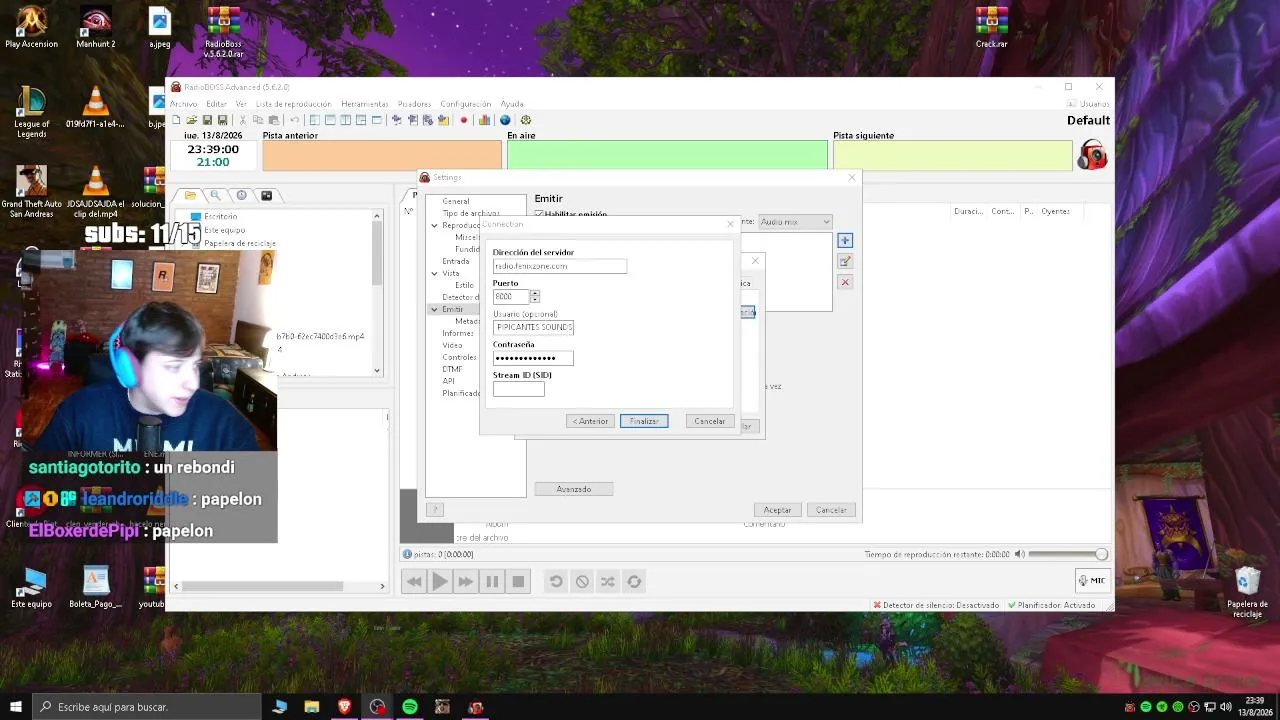Collapse the Emitir tree node
Screen dimensions: 1280x720
point(435,309)
